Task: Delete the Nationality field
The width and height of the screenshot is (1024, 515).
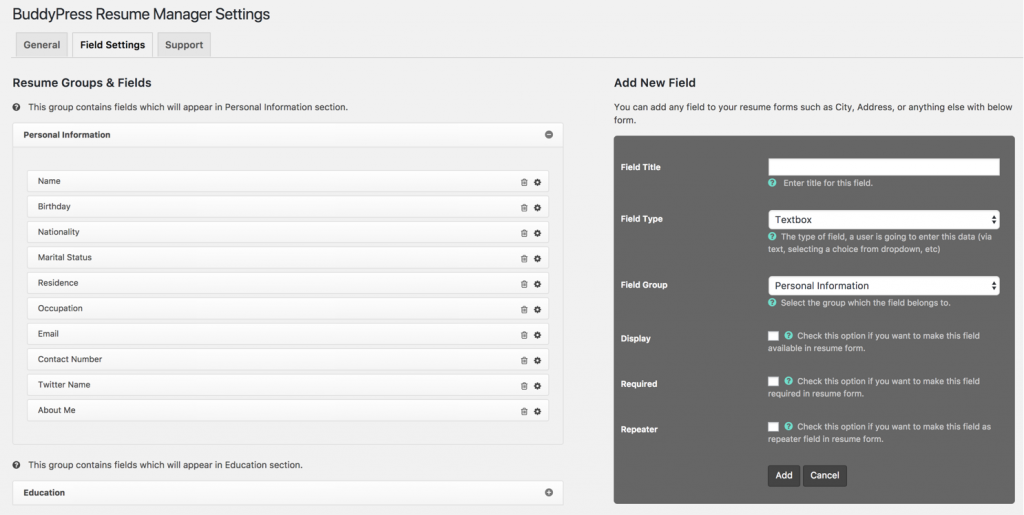Action: pos(524,234)
